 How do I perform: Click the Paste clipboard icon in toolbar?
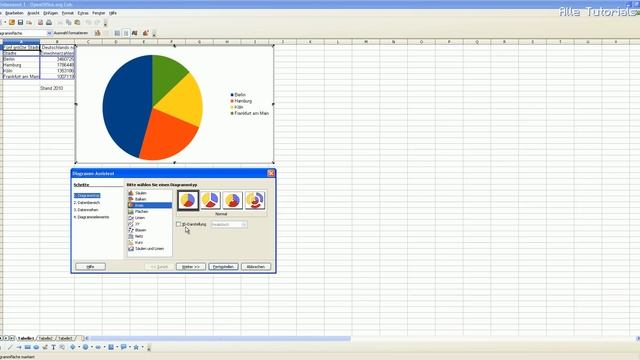77,22
